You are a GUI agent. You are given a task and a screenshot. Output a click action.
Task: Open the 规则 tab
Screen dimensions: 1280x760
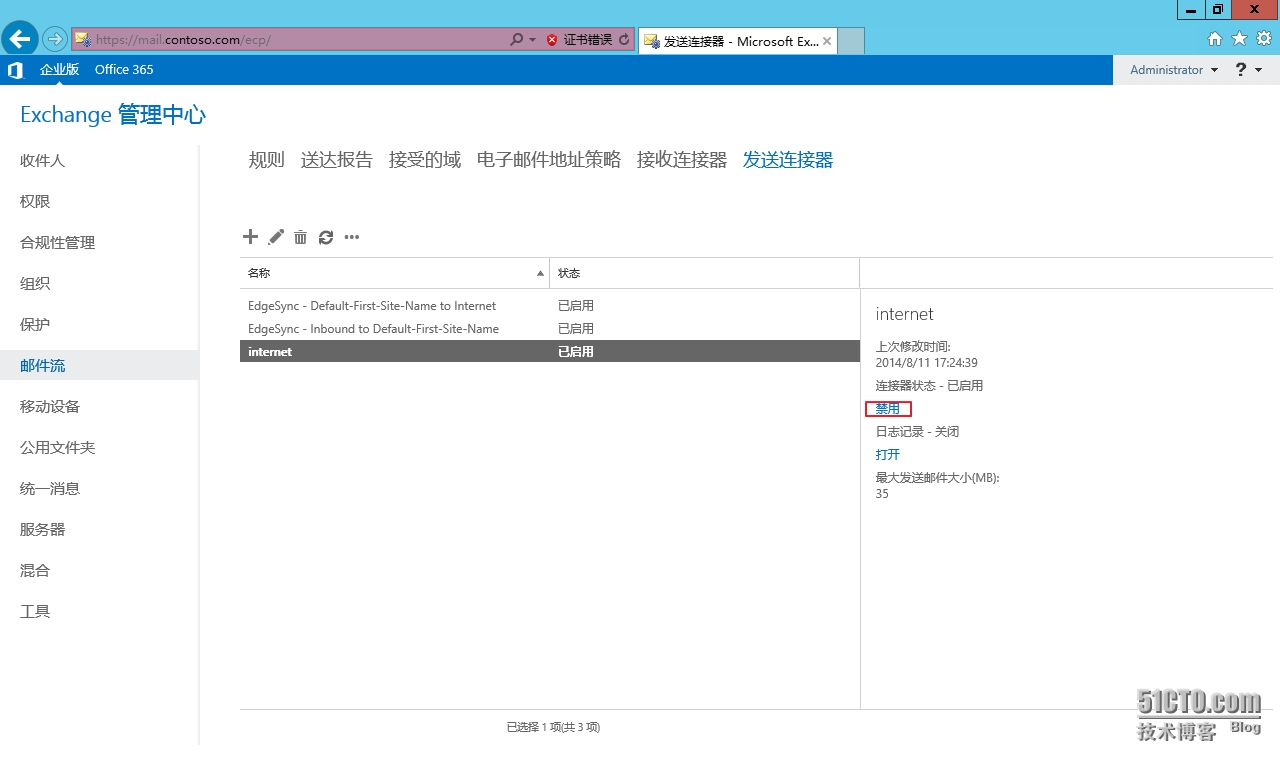click(x=266, y=160)
